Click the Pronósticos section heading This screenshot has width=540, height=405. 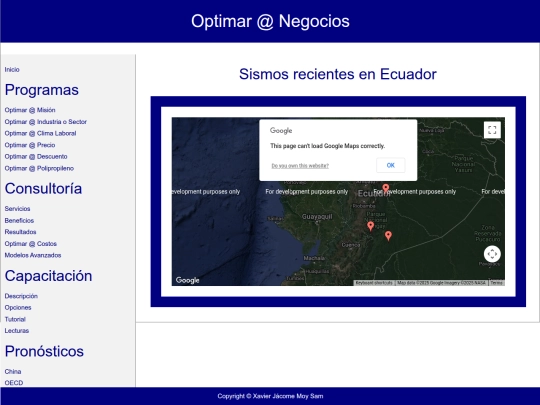click(x=44, y=351)
